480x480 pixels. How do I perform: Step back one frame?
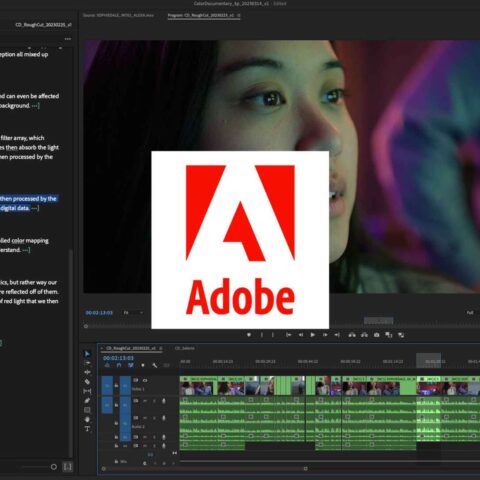tap(301, 335)
